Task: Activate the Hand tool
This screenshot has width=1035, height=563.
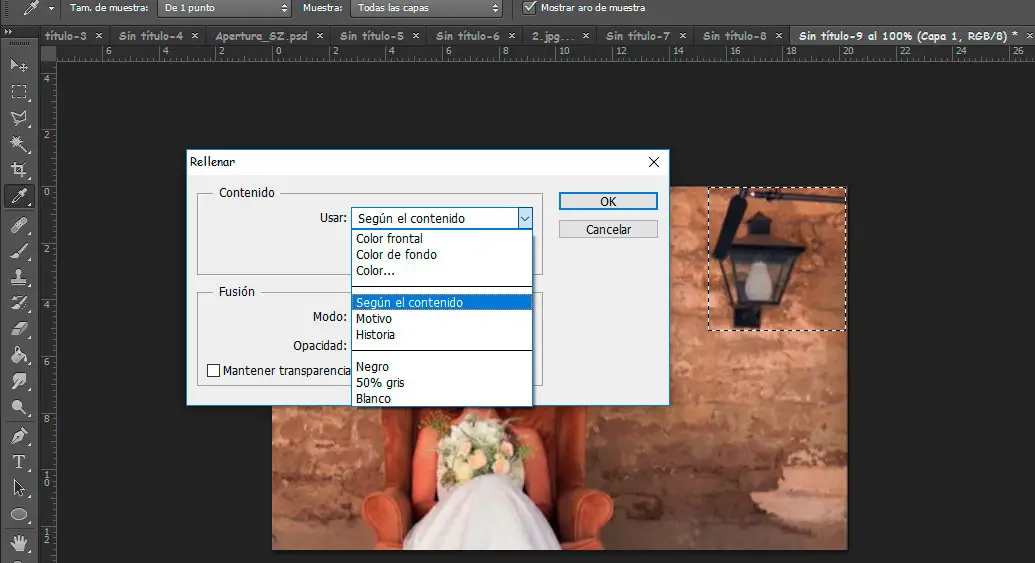Action: [18, 541]
